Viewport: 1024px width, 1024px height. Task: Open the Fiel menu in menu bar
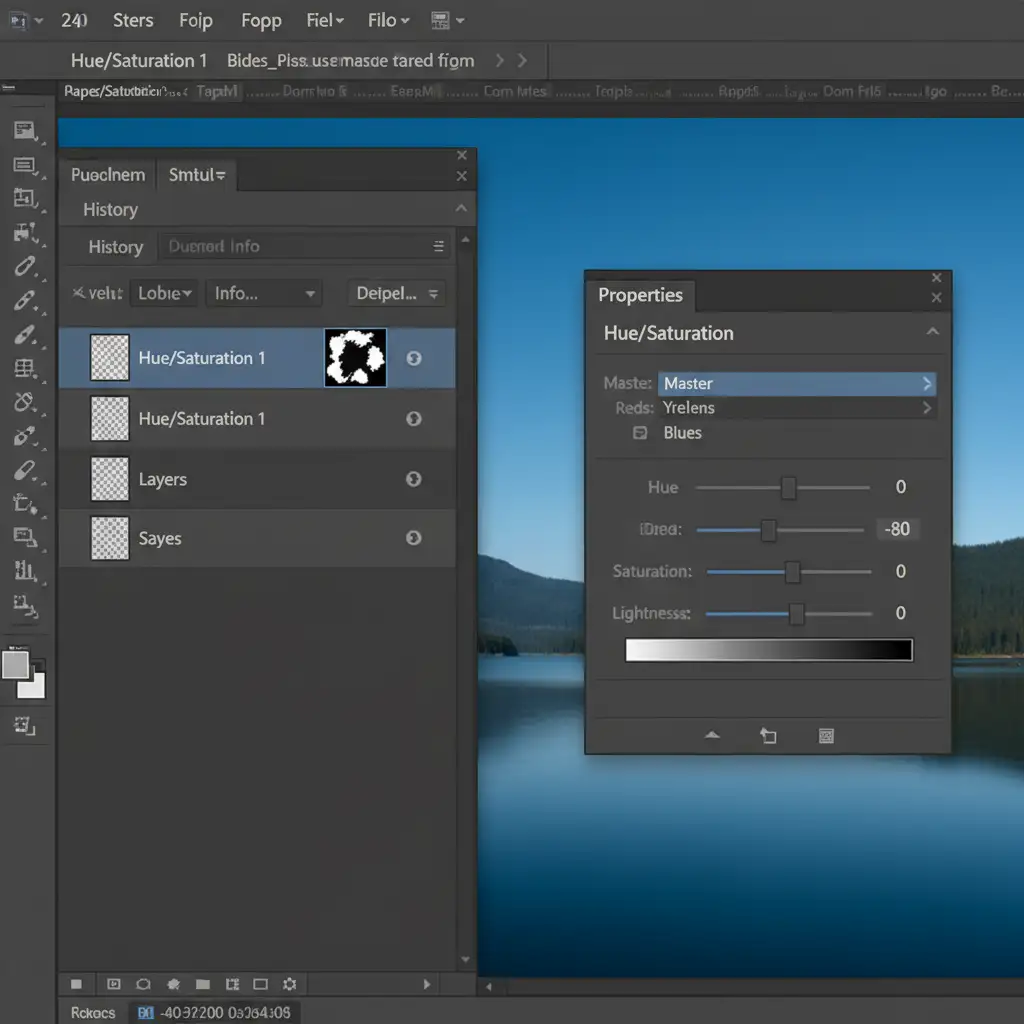(x=325, y=20)
